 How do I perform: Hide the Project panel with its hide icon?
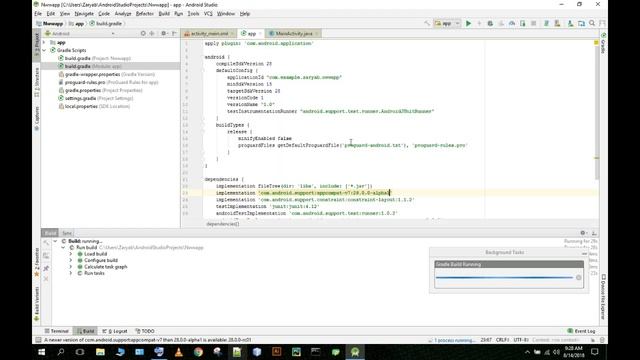coord(174,33)
